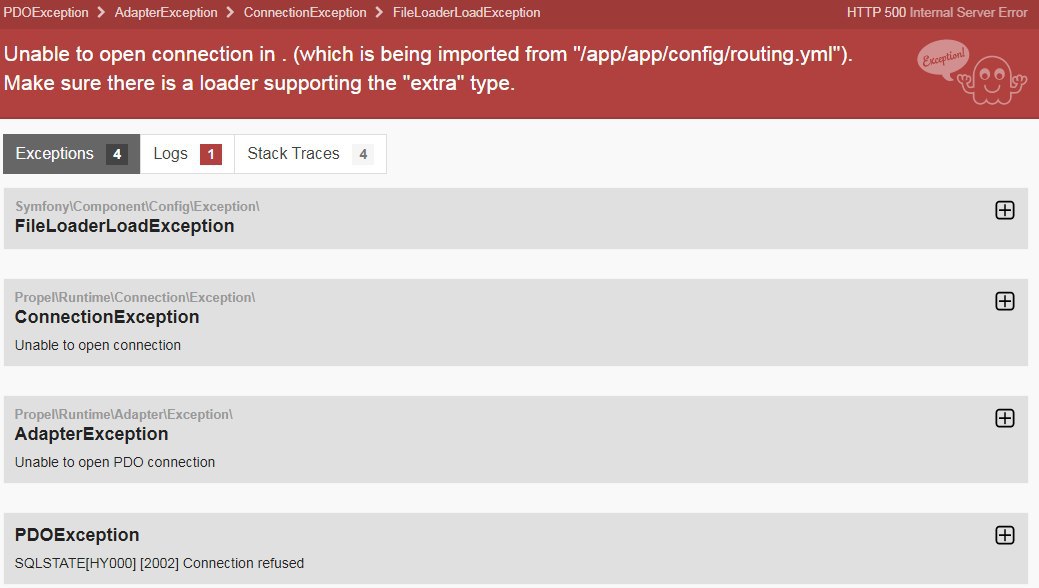Click the Exceptions count badge
This screenshot has width=1039, height=588.
[x=117, y=154]
